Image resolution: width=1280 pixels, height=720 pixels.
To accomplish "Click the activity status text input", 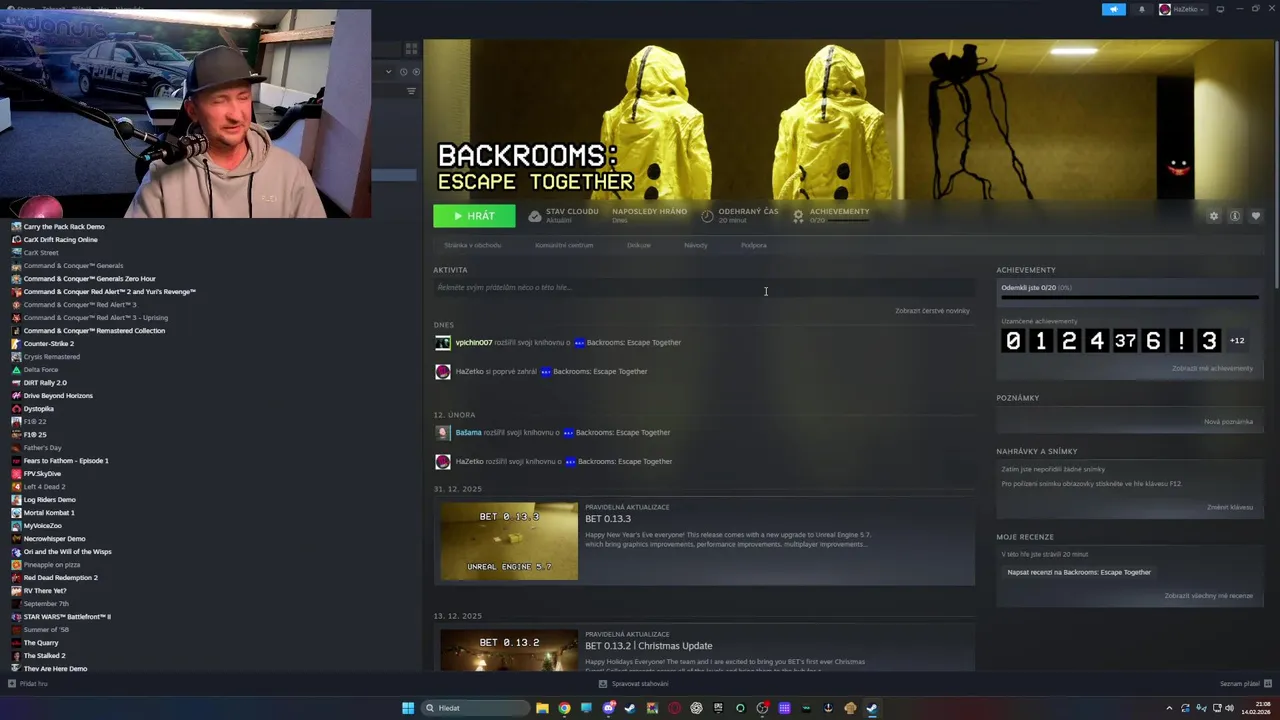I will tap(703, 288).
